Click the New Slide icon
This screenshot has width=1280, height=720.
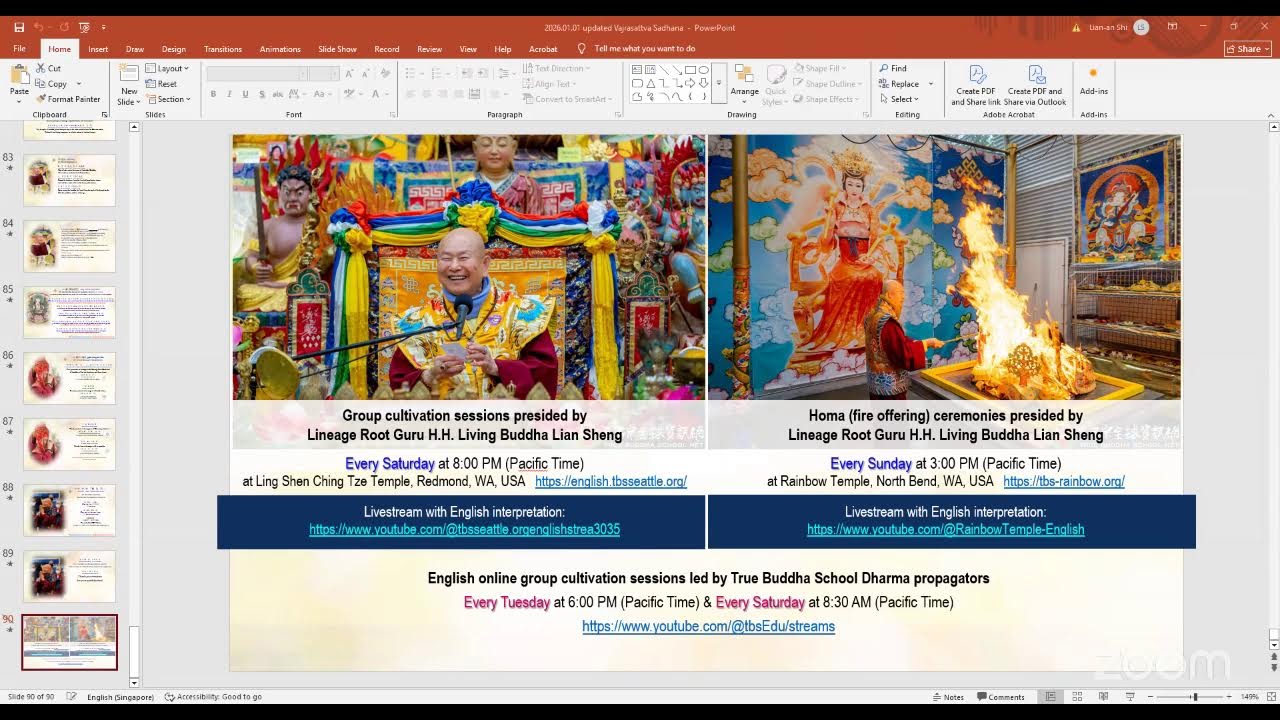129,75
